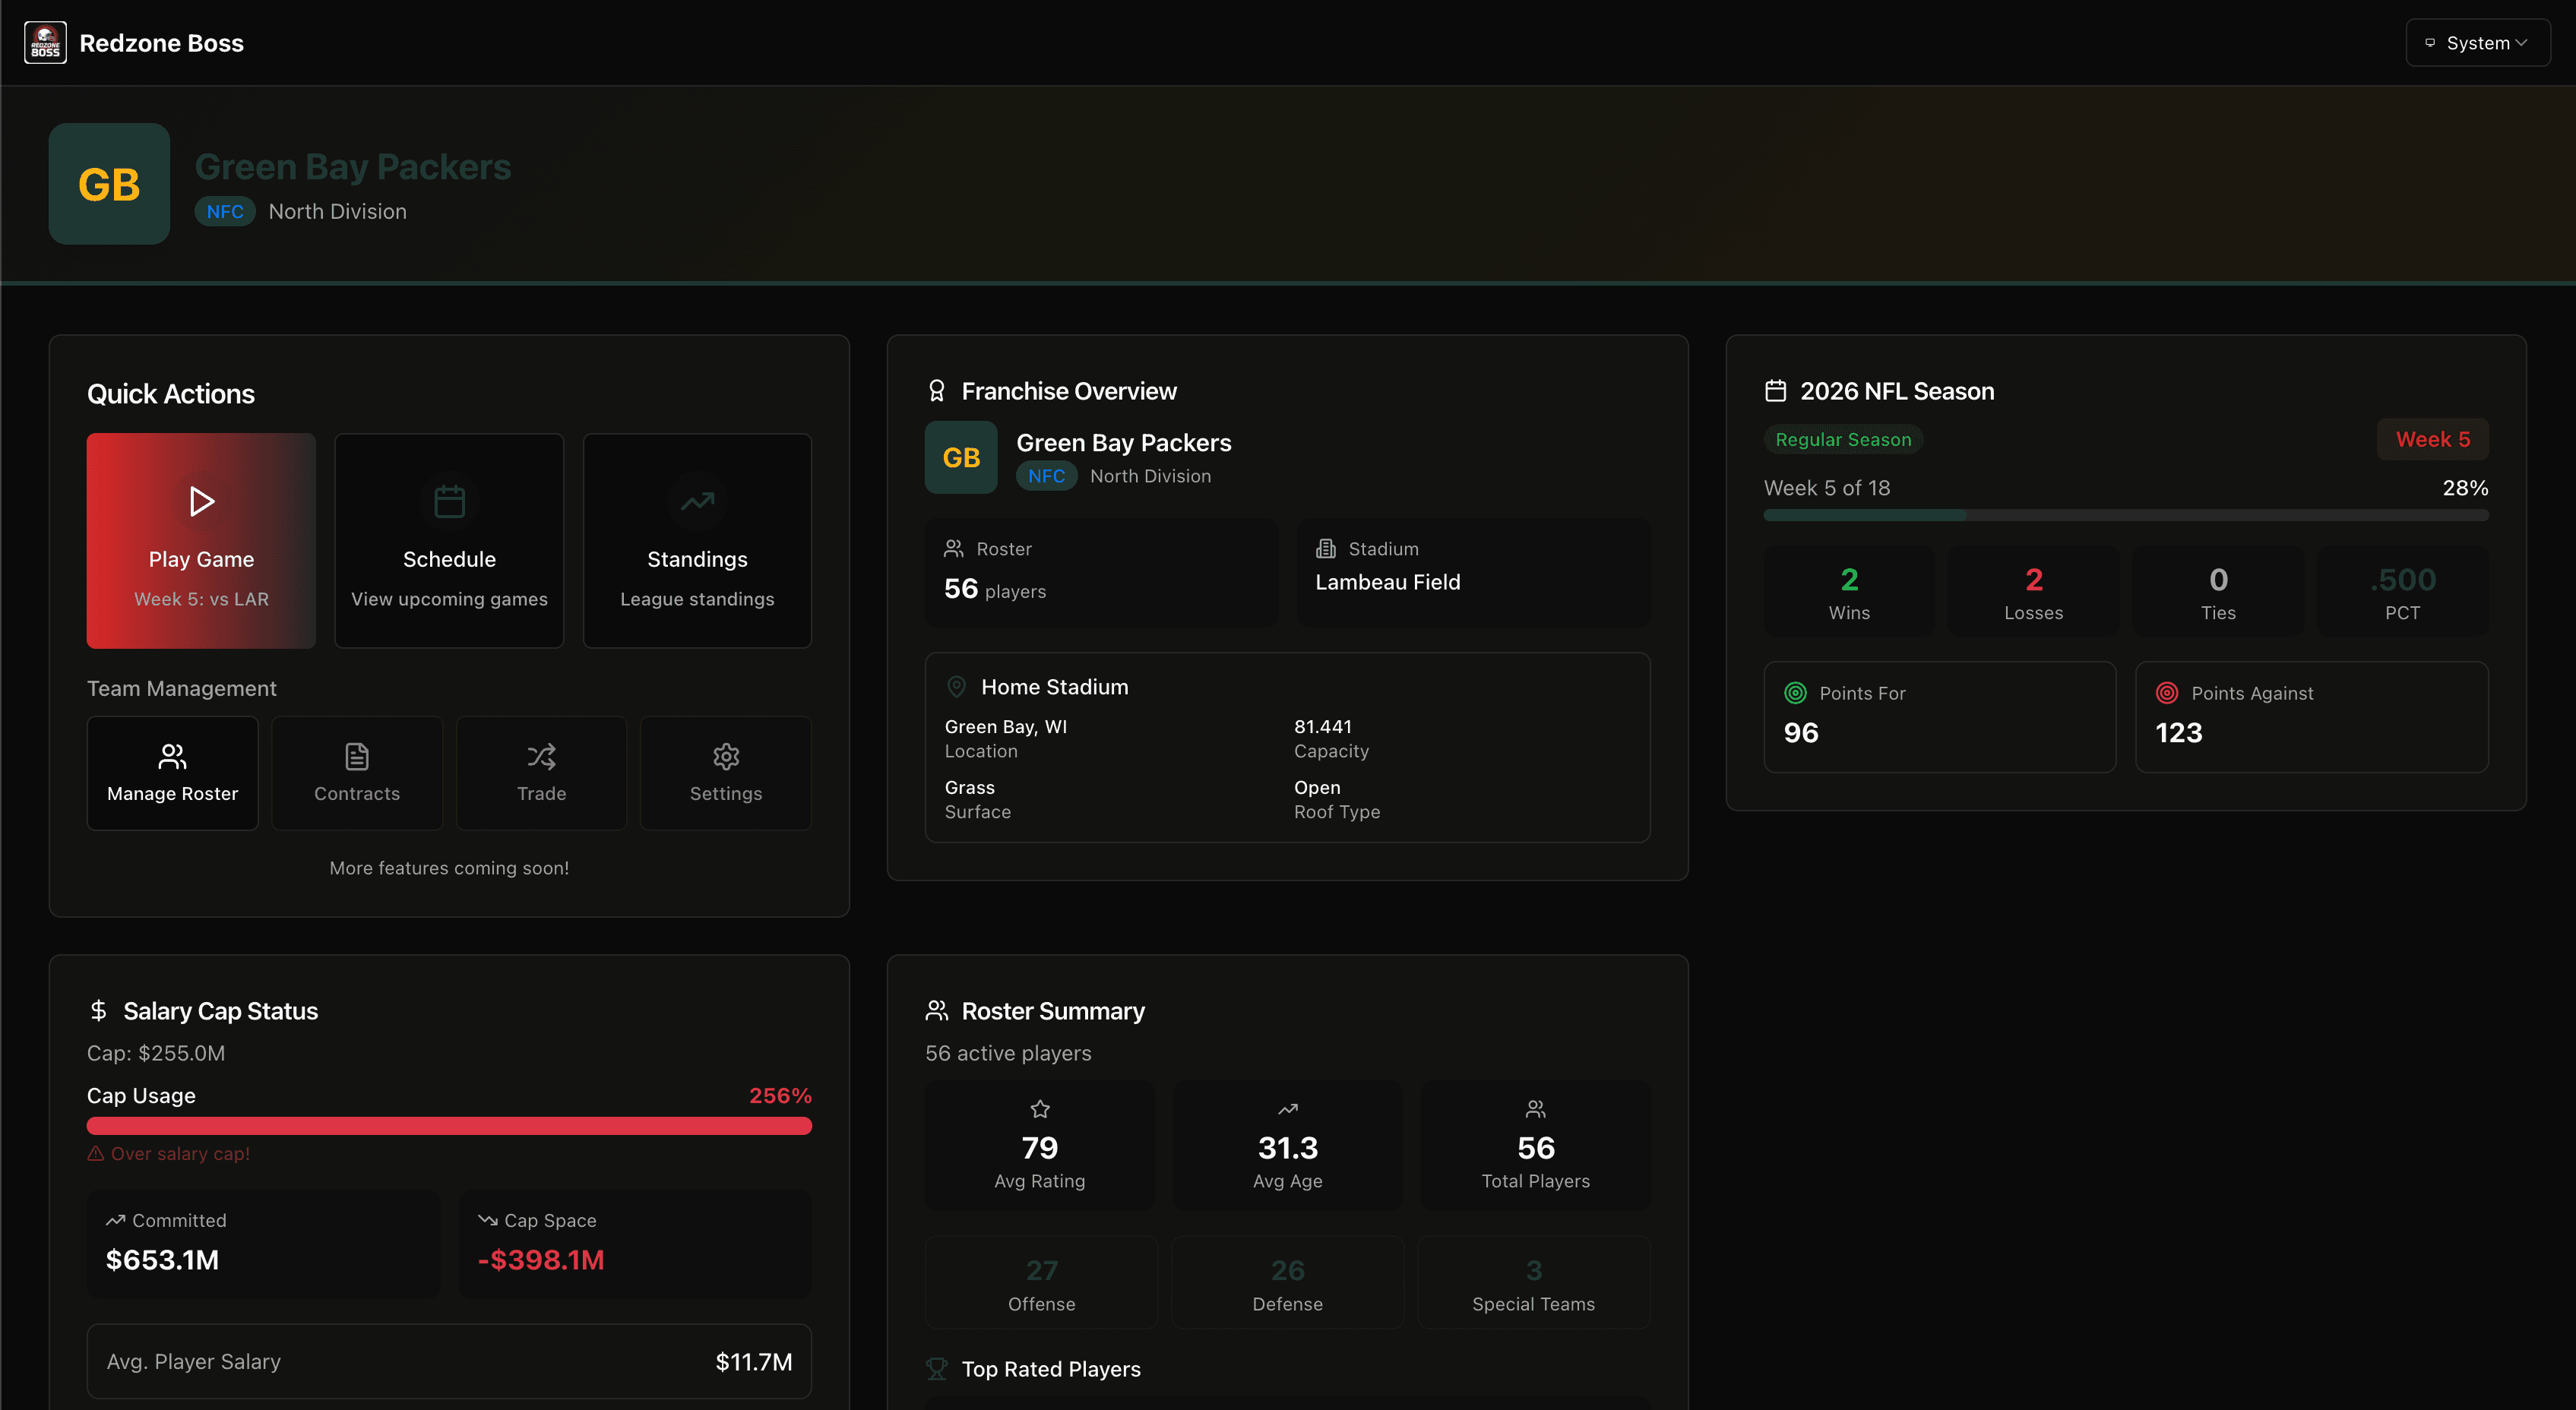The image size is (2576, 1410).
Task: Click the NFC conference tag in header
Action: click(x=225, y=211)
